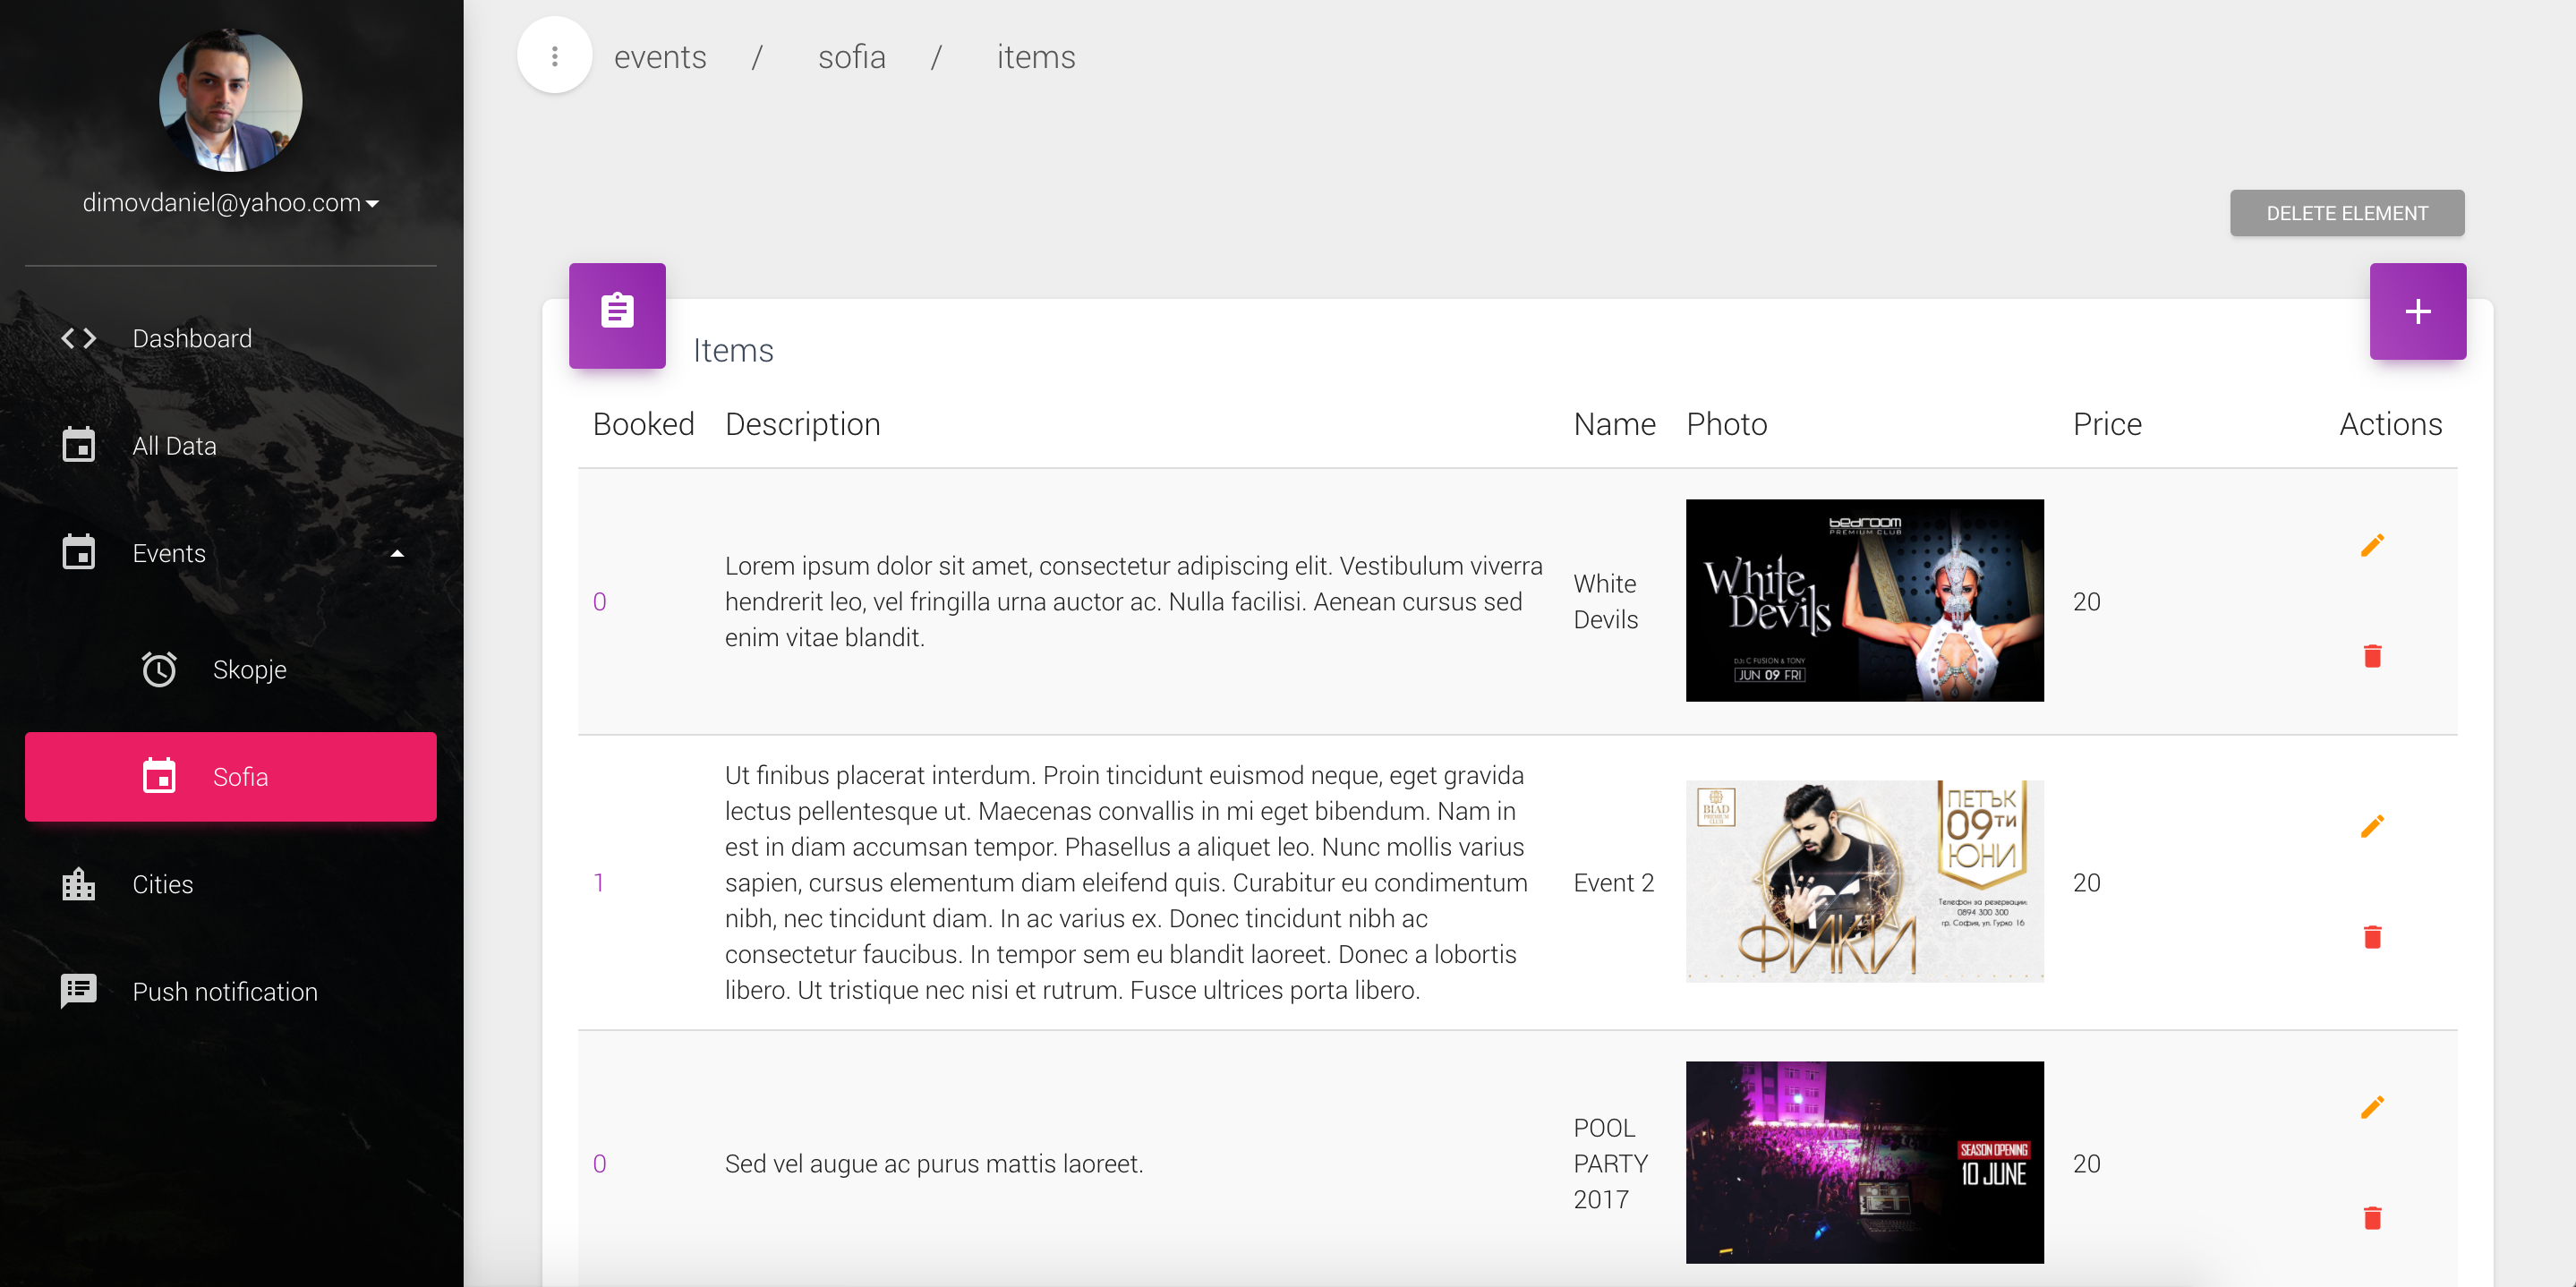Open the Dashboard menu item
Image resolution: width=2576 pixels, height=1287 pixels.
(x=192, y=338)
